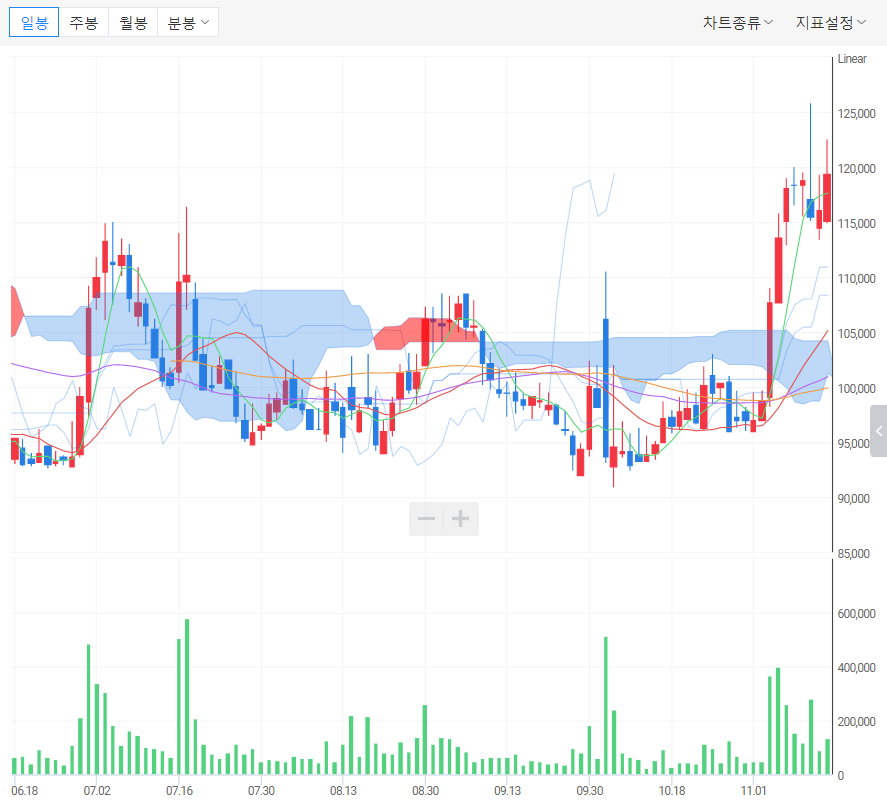Click the 90,000 price axis label
Image resolution: width=887 pixels, height=808 pixels.
(x=854, y=498)
